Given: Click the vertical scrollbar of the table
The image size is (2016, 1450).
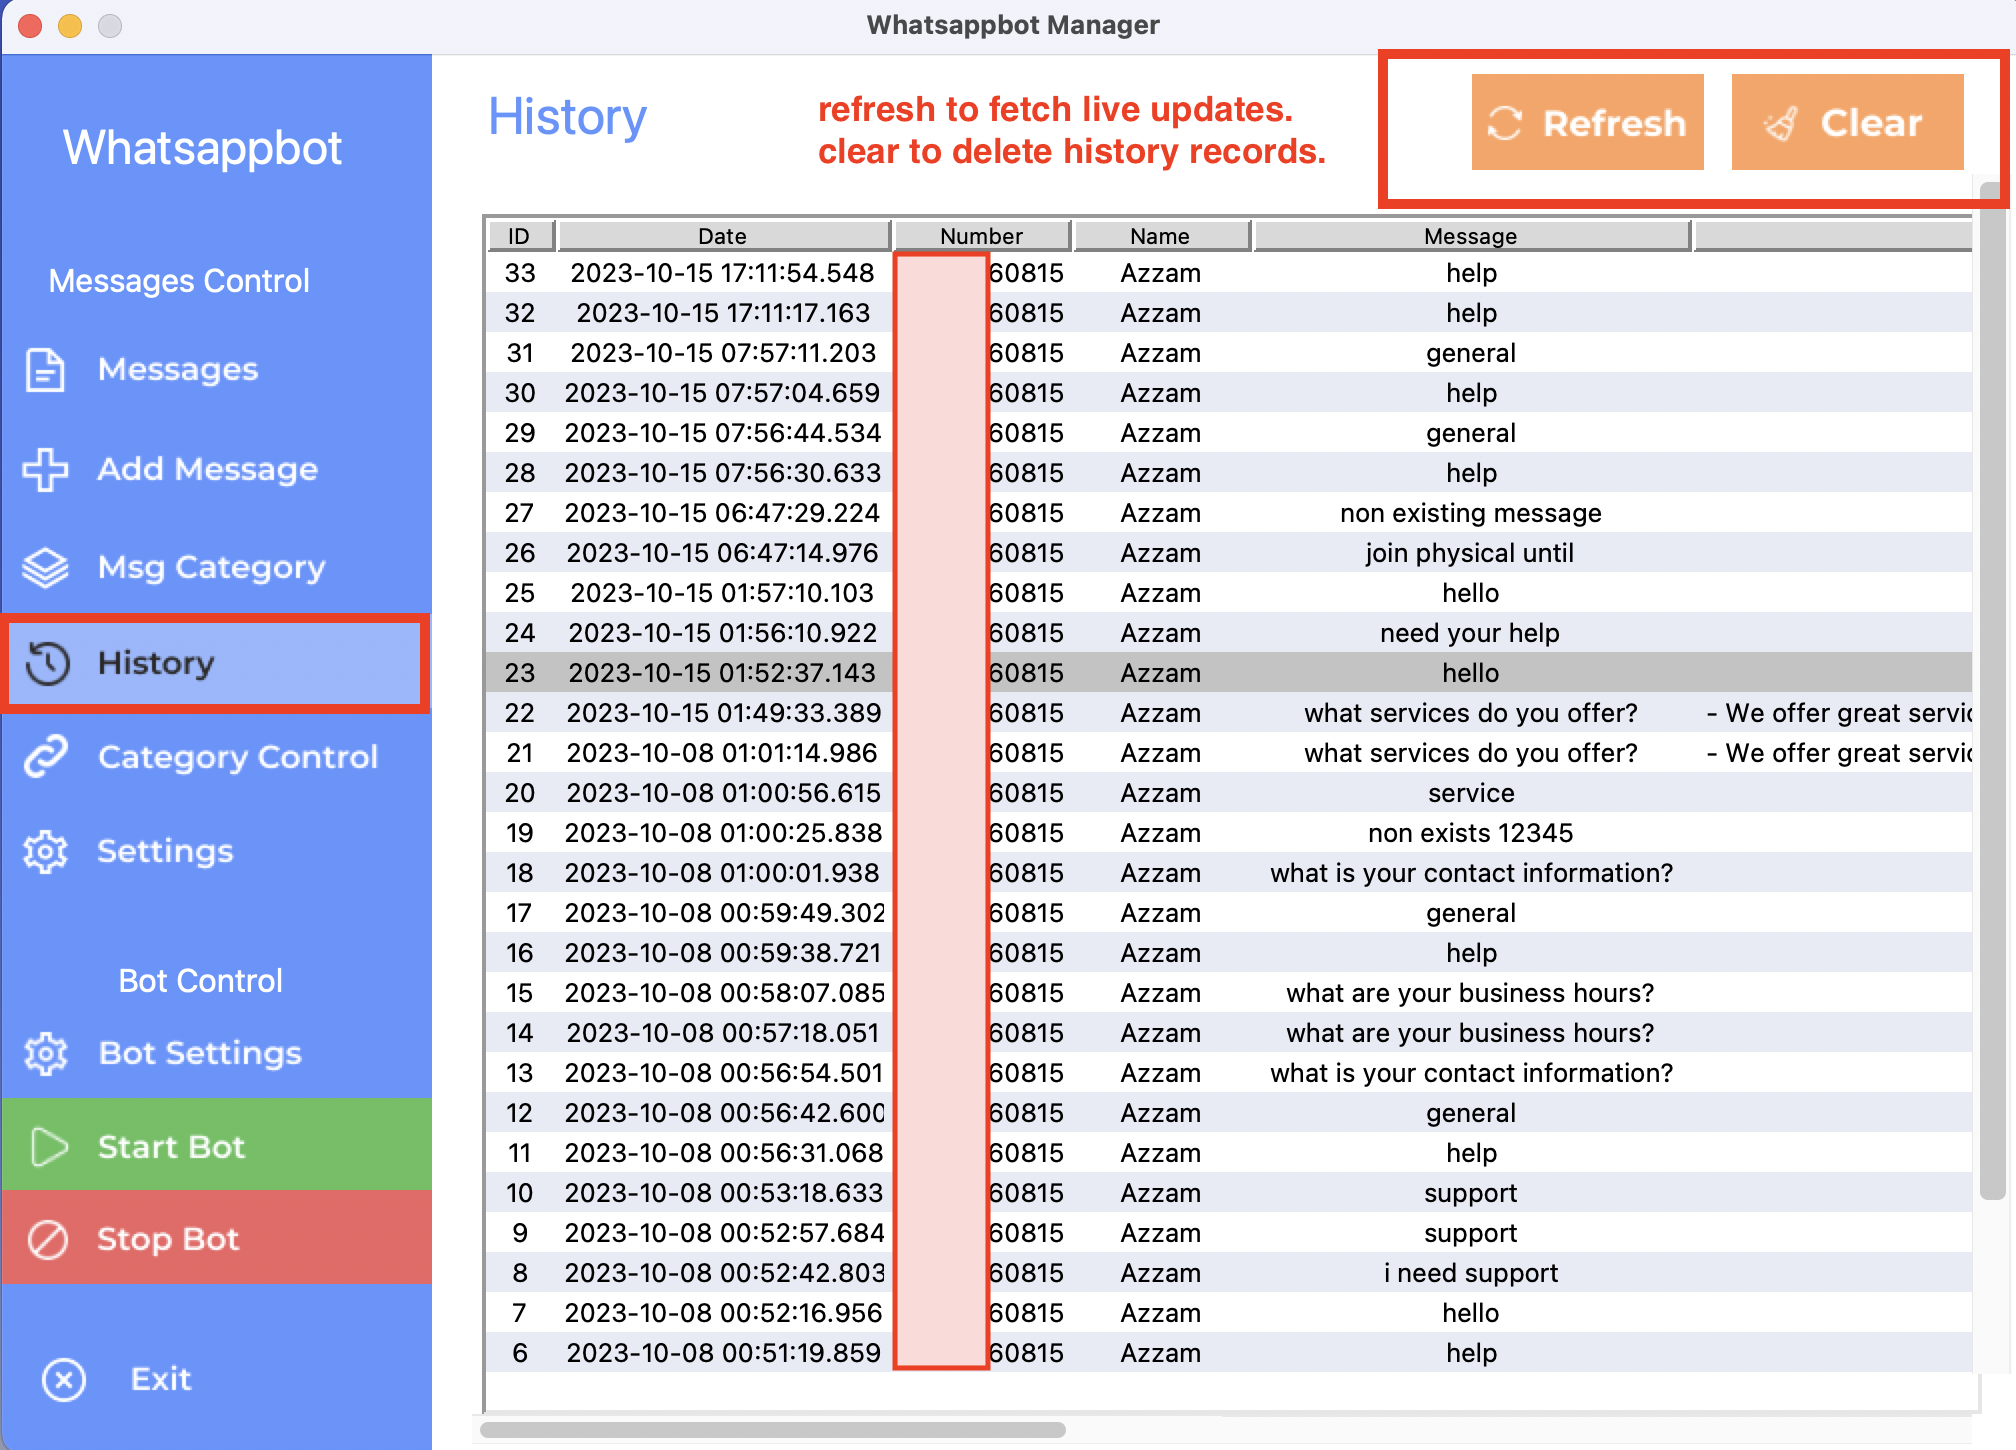Looking at the screenshot, I should click(1992, 690).
